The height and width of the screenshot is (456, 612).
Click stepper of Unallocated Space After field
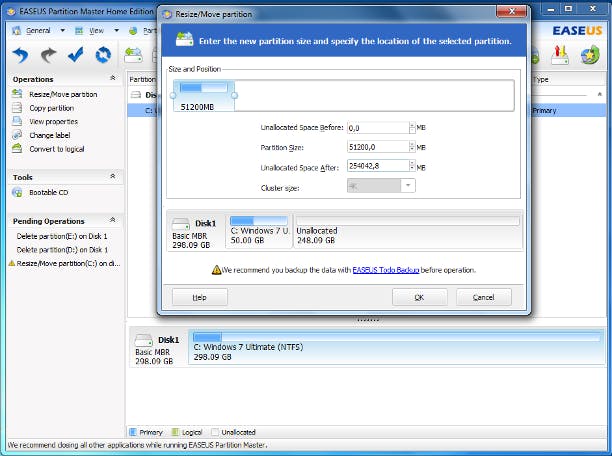point(412,166)
